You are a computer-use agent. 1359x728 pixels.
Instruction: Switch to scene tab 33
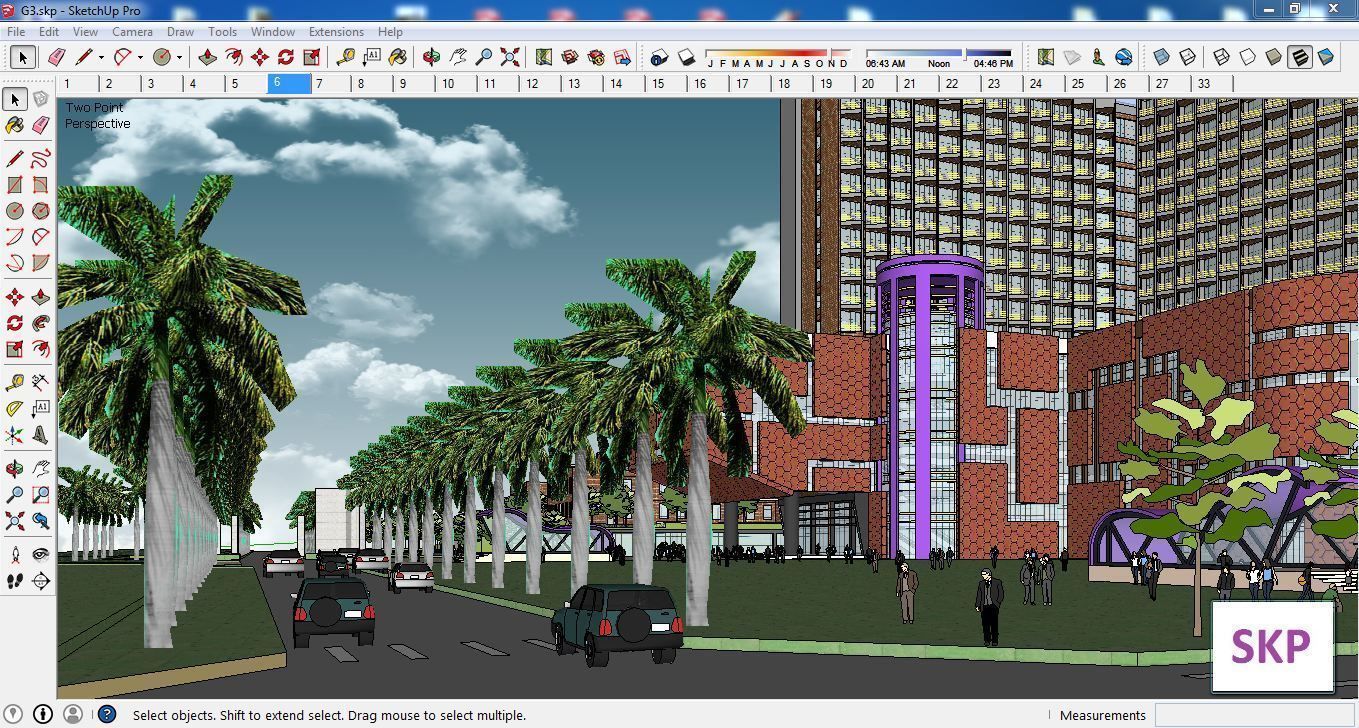point(1204,84)
